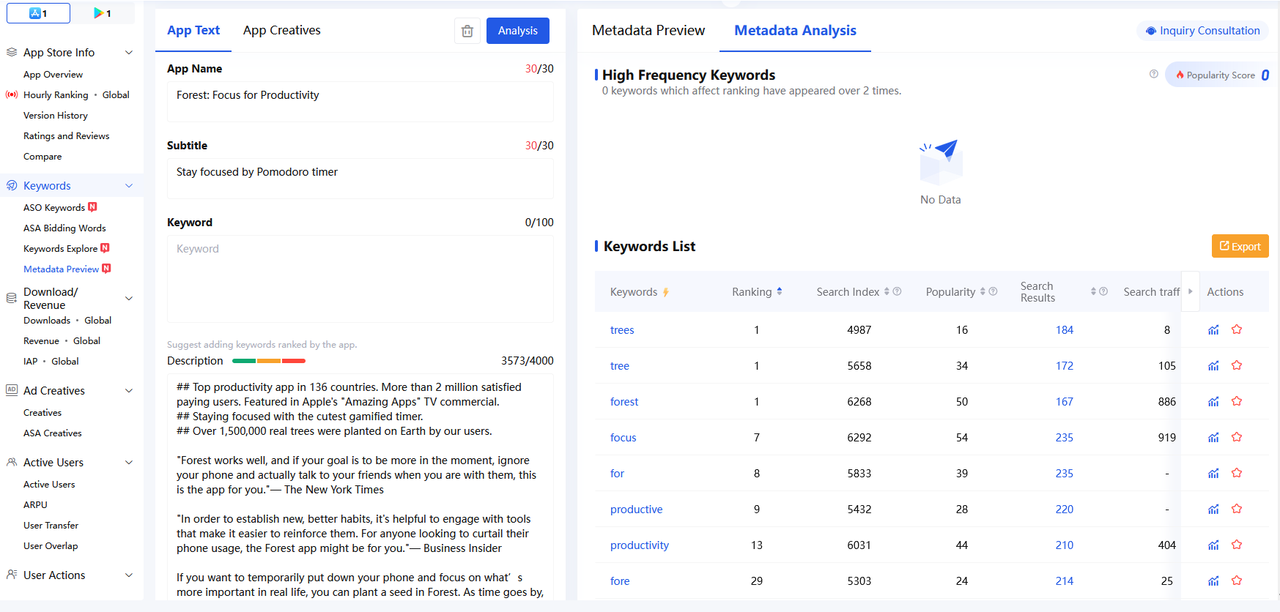Expand the User Actions sidebar section
1280x612 pixels.
coord(128,576)
